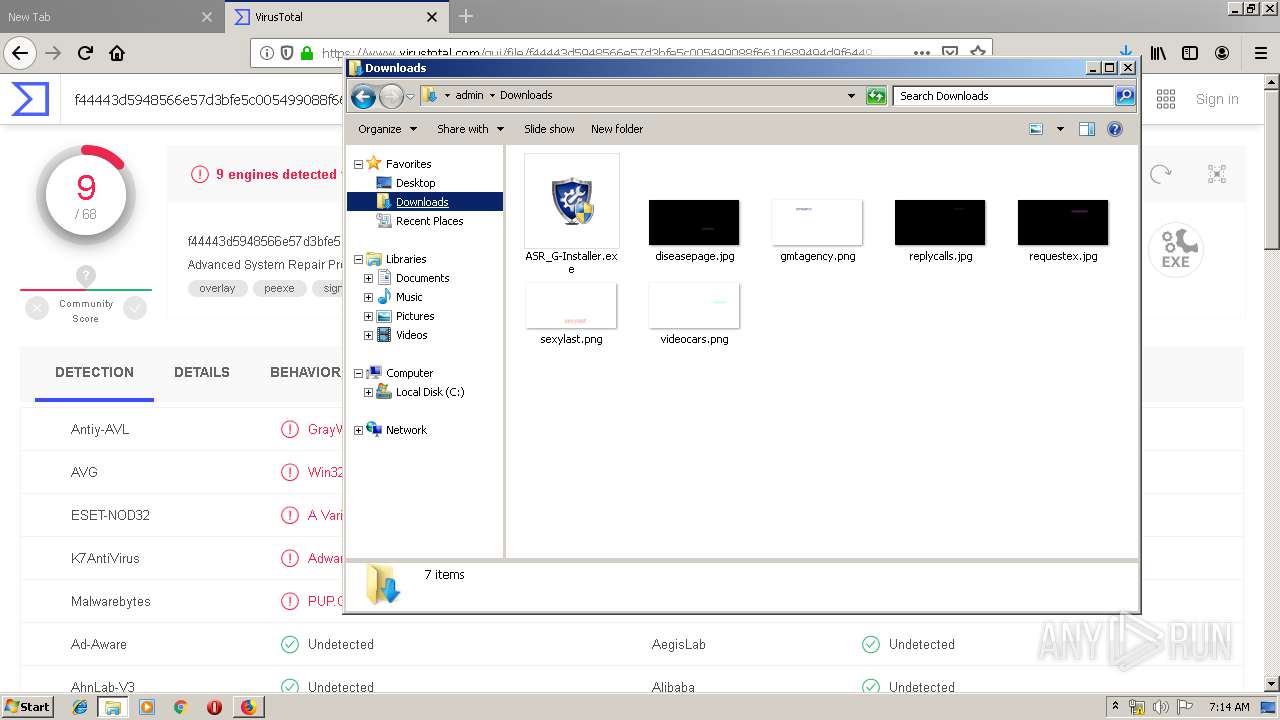Switch to New Tab browser tab
This screenshot has height=720, width=1280.
coord(110,17)
